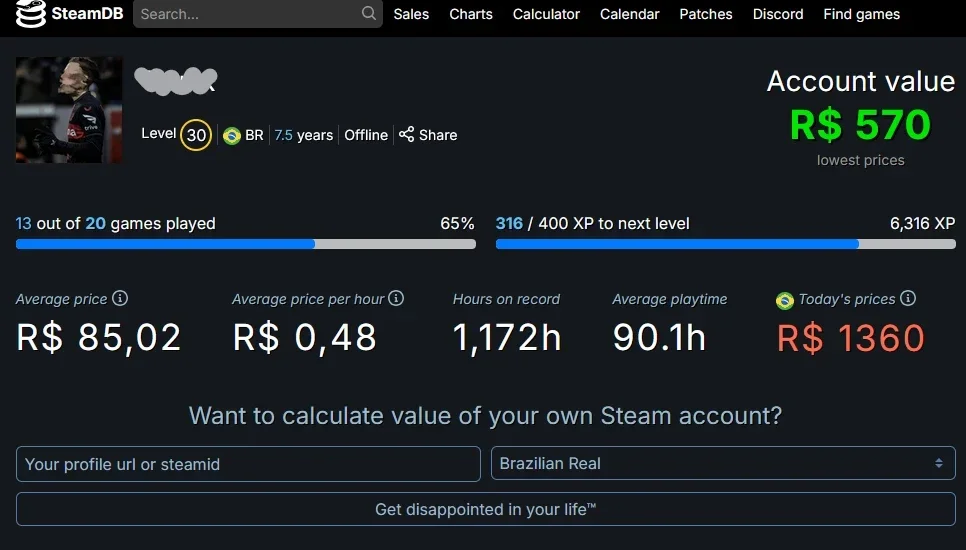
Task: Click the R$ 85,02 average price value
Action: click(x=99, y=338)
